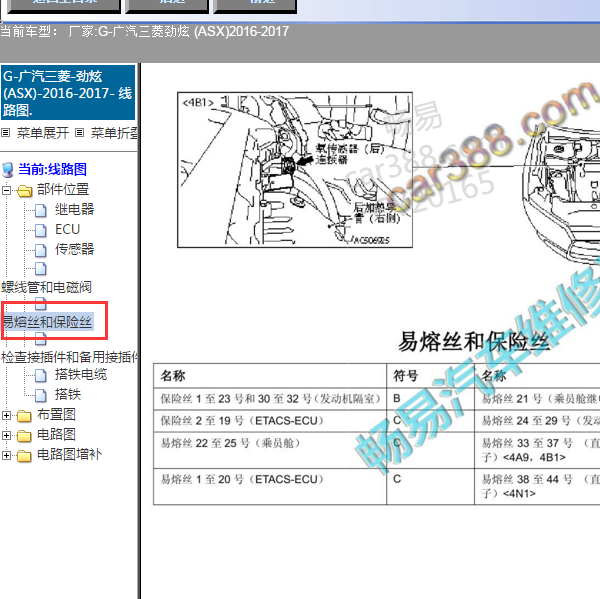The height and width of the screenshot is (599, 600).
Task: Open the 检查接插件和备用接插件 tree item
Action: (69, 357)
